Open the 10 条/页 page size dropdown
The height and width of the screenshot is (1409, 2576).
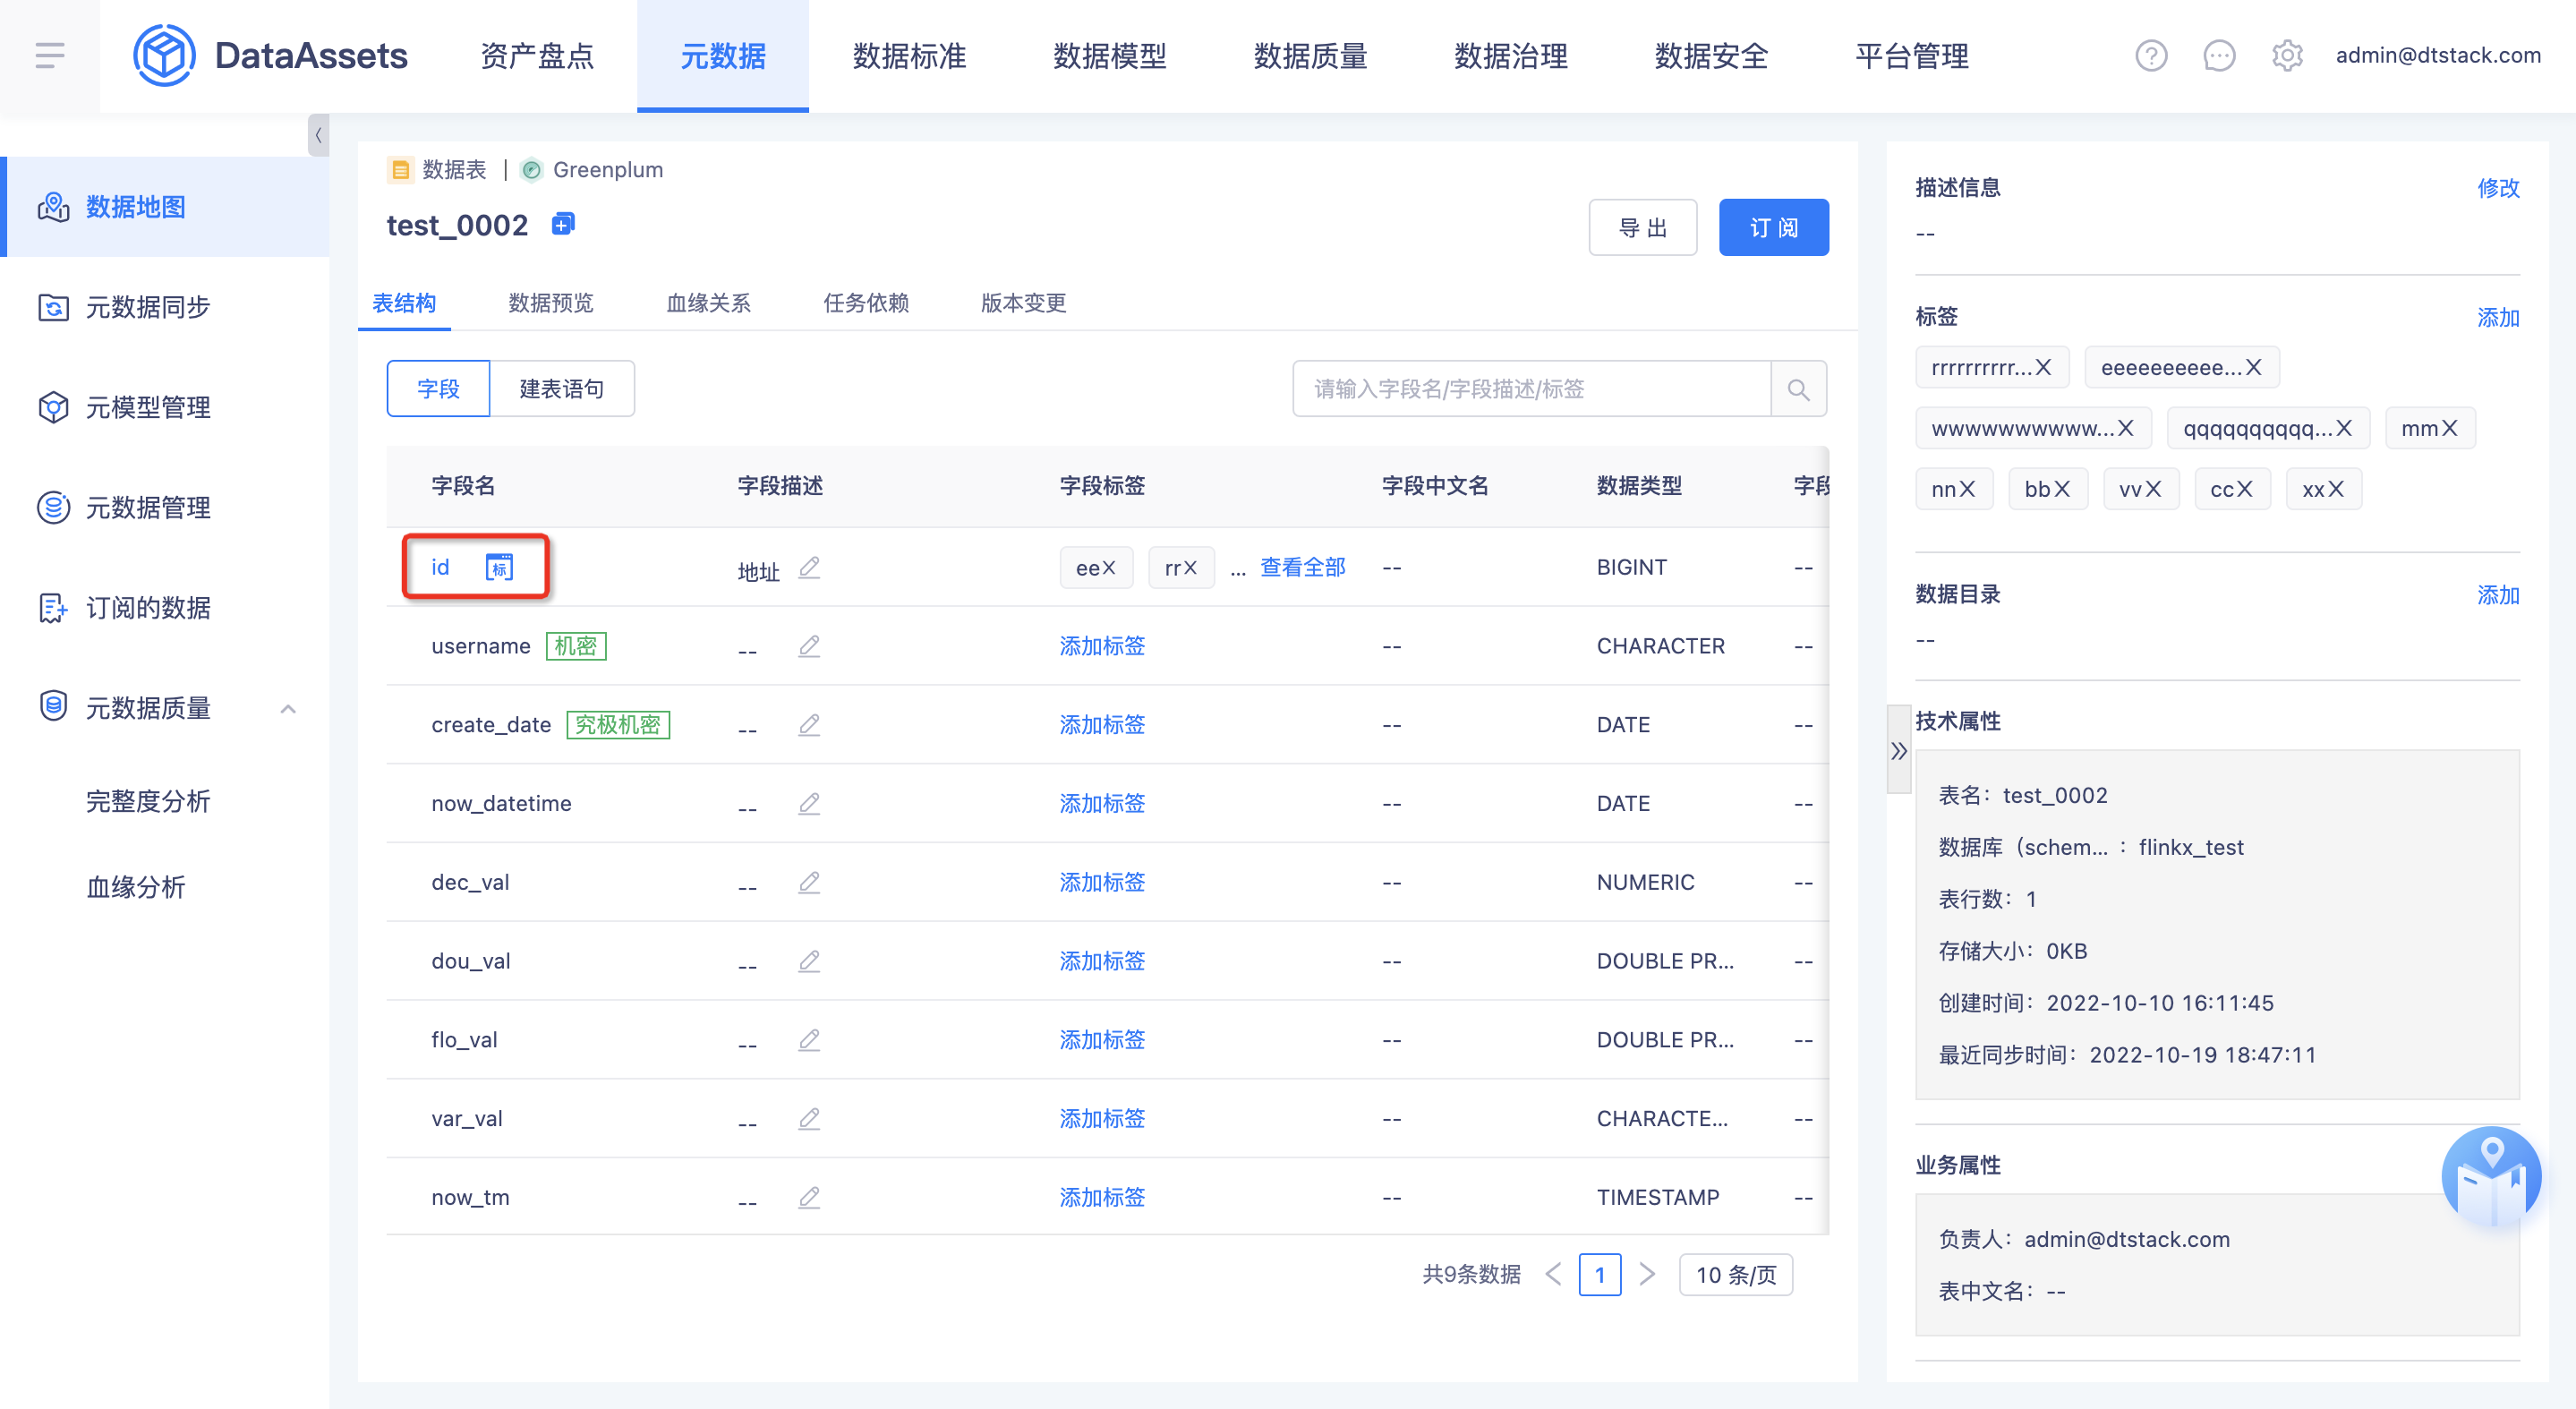(x=1736, y=1274)
